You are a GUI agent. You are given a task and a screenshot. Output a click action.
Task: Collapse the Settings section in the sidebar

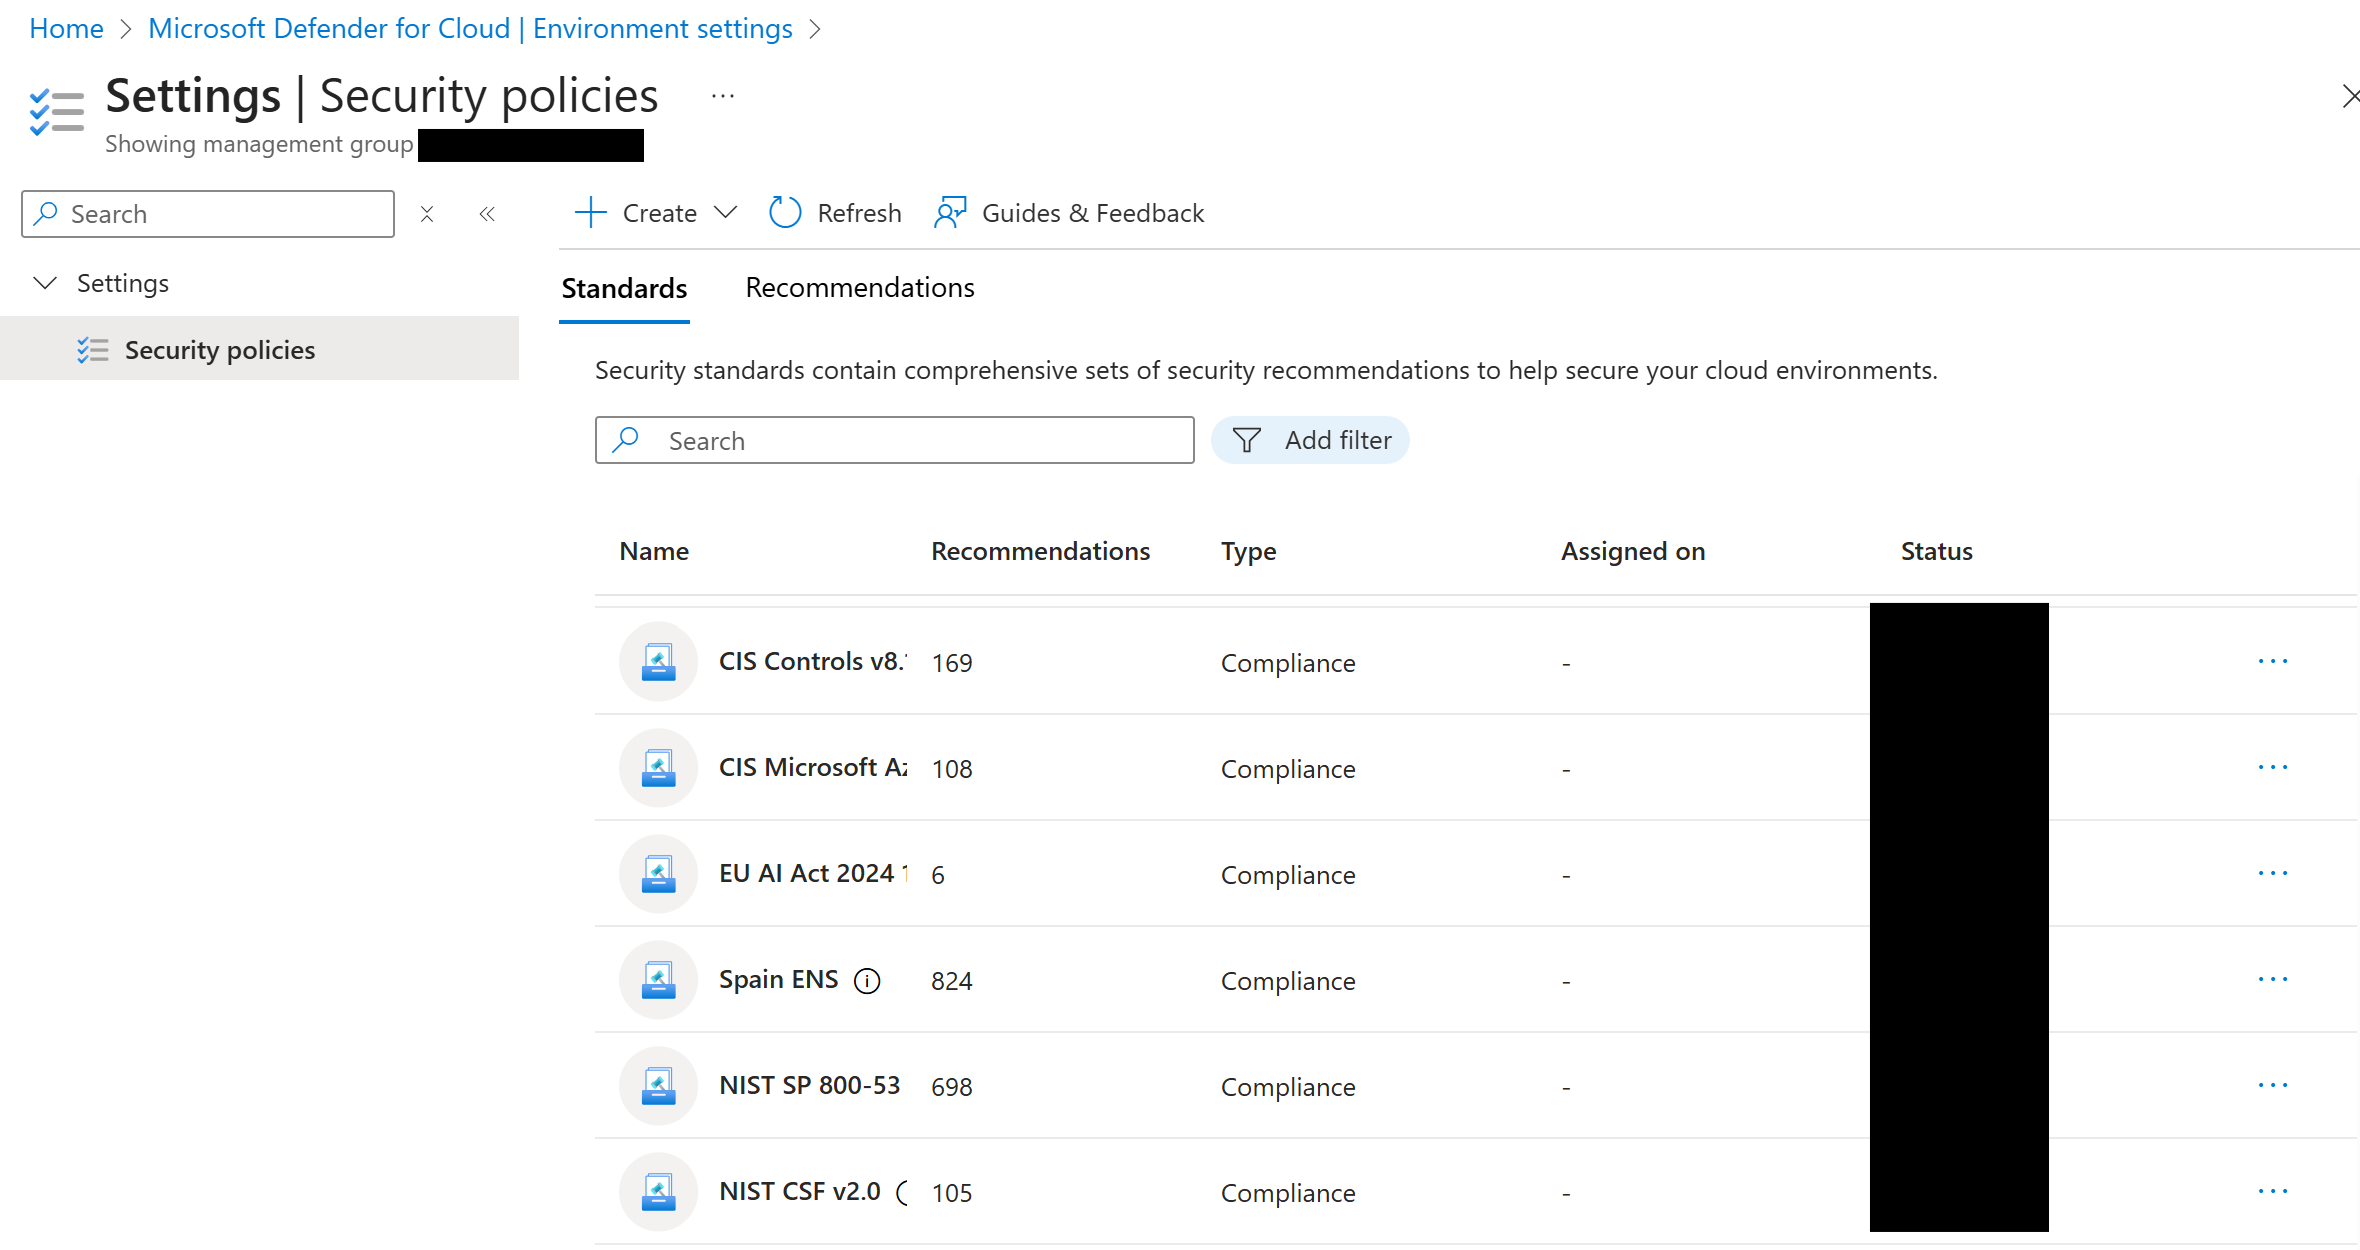pos(45,283)
